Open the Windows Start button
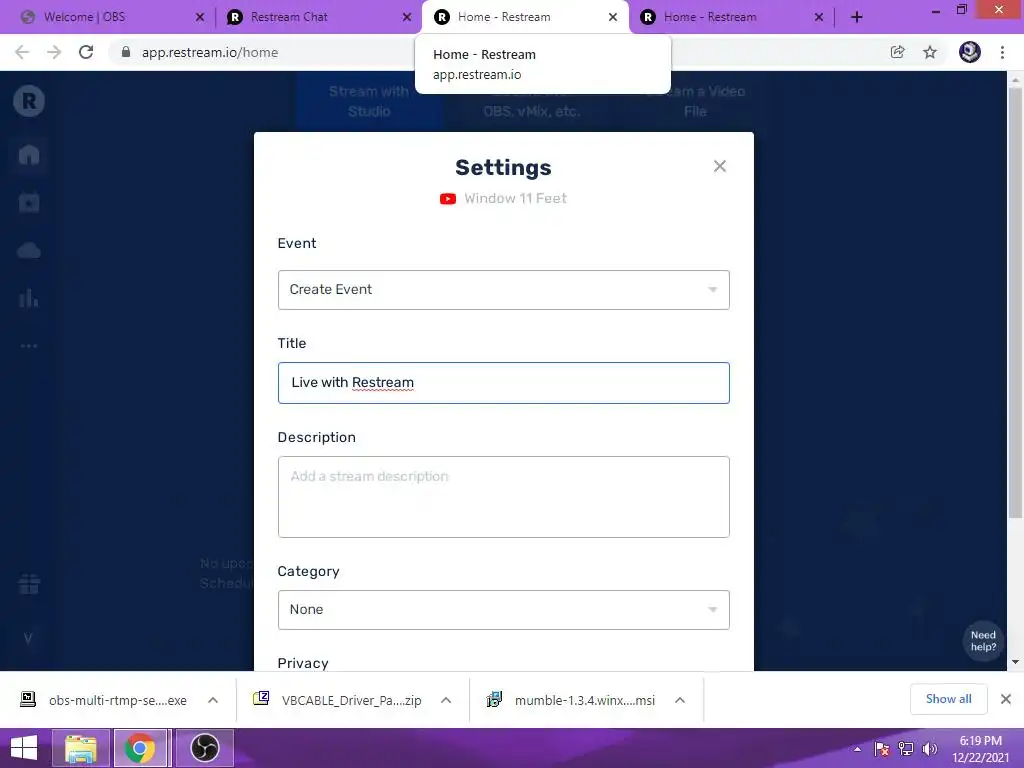1024x768 pixels. [24, 748]
